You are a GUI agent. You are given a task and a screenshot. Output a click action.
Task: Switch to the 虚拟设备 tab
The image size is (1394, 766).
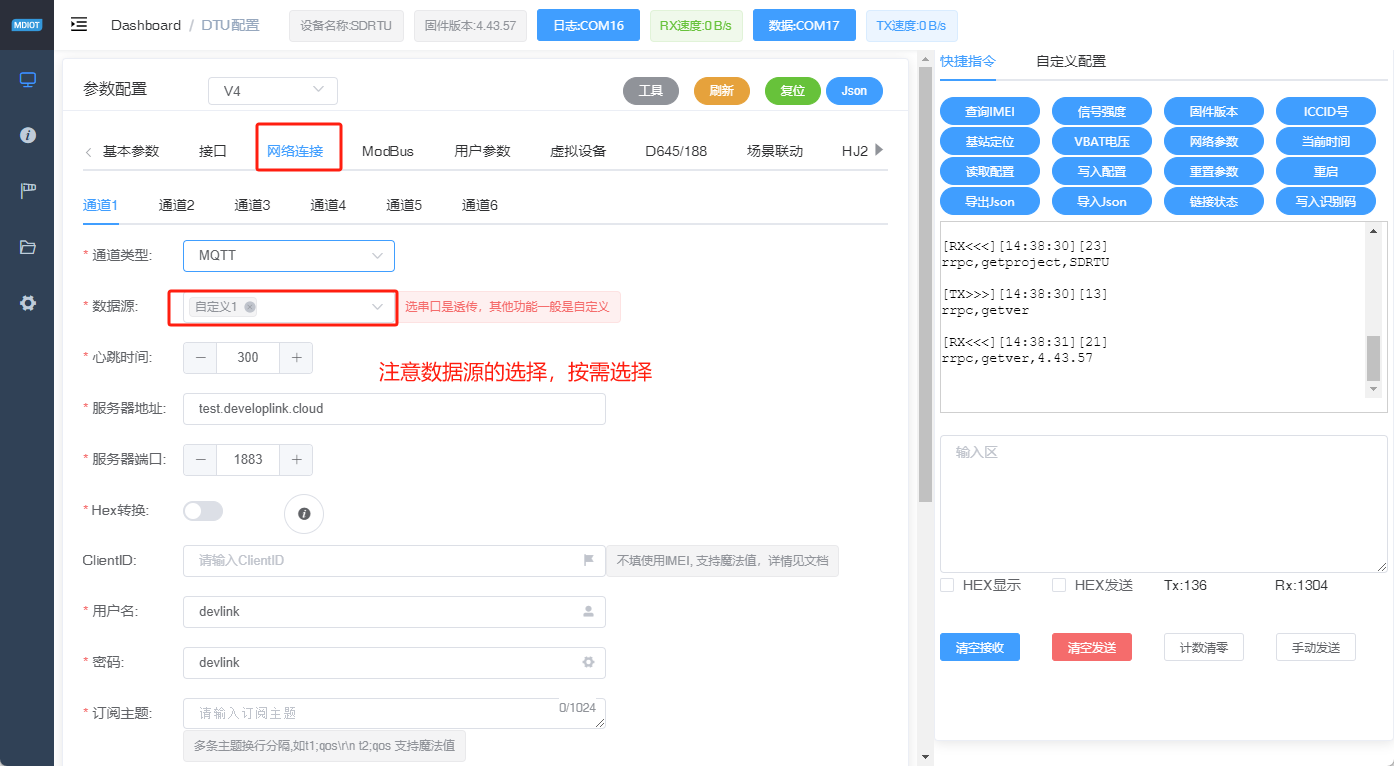pos(578,151)
